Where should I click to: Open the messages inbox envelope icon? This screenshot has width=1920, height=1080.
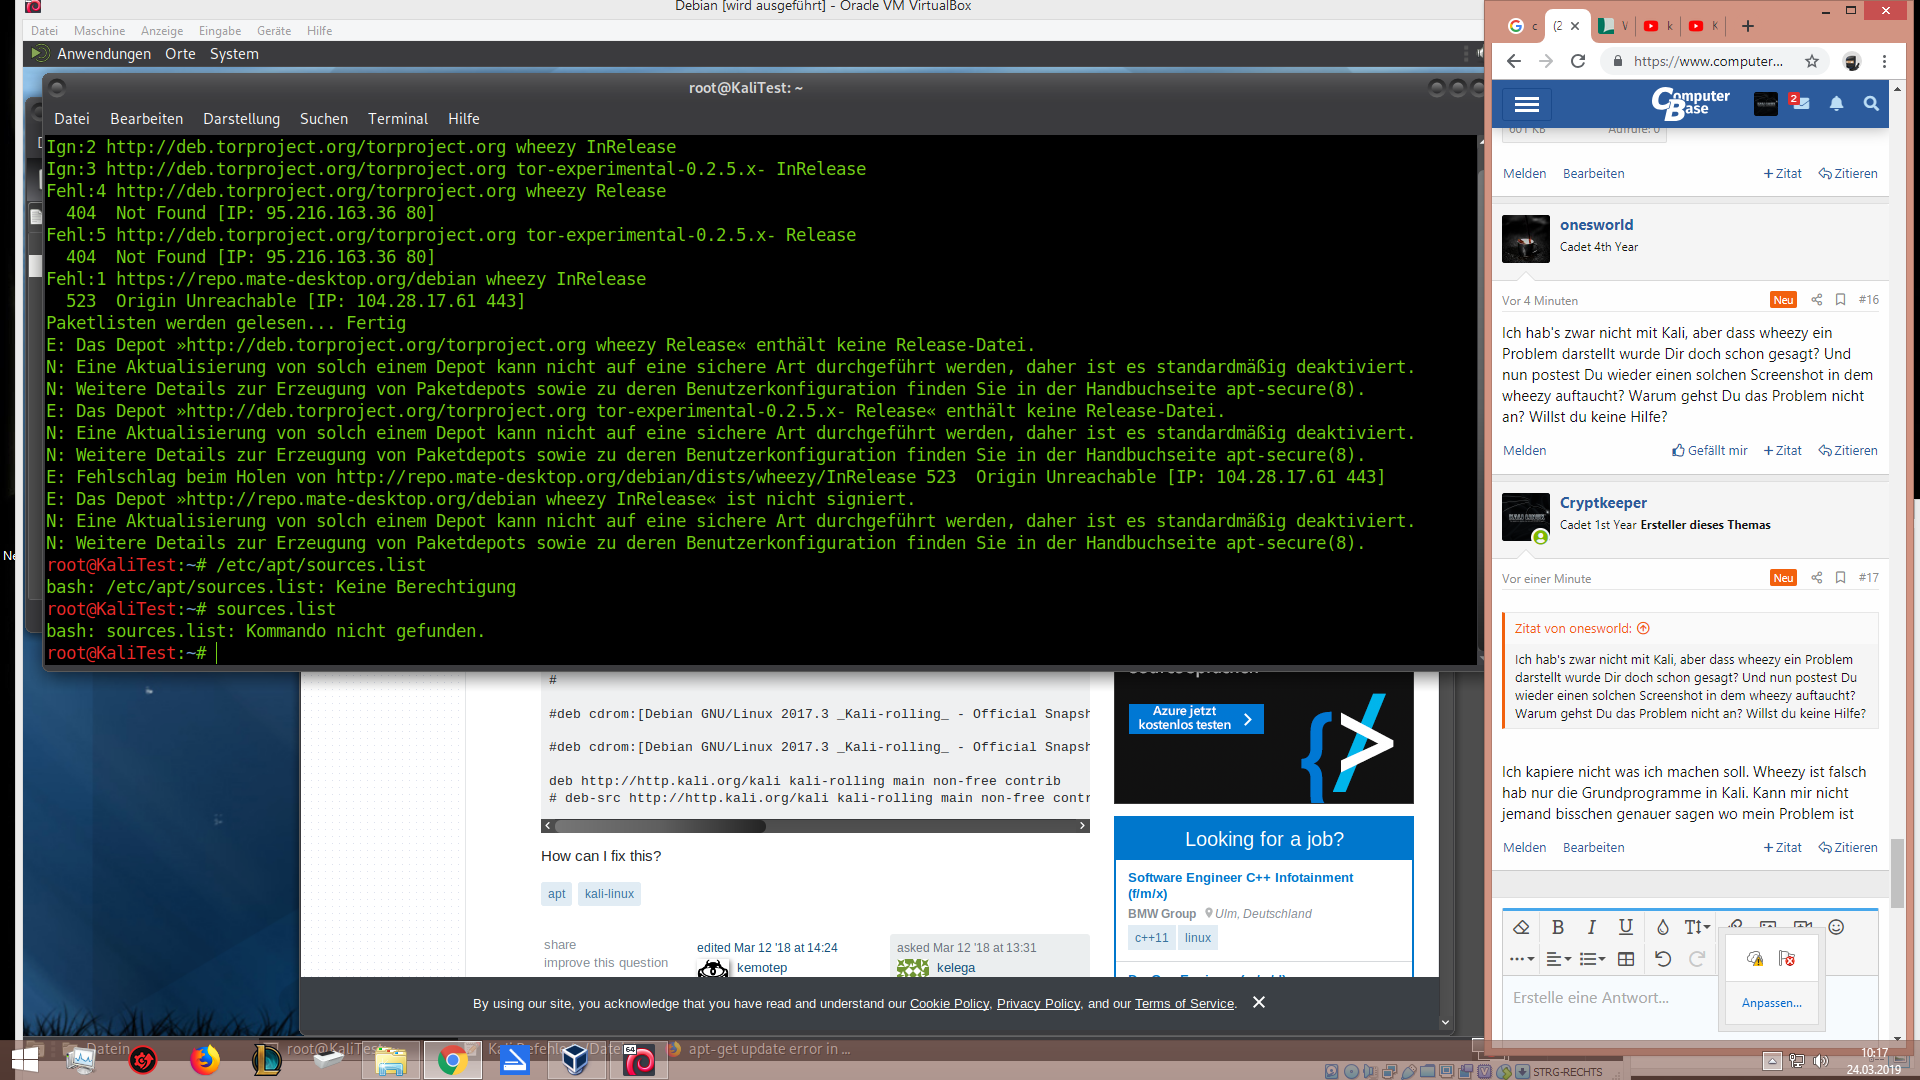tap(1801, 103)
